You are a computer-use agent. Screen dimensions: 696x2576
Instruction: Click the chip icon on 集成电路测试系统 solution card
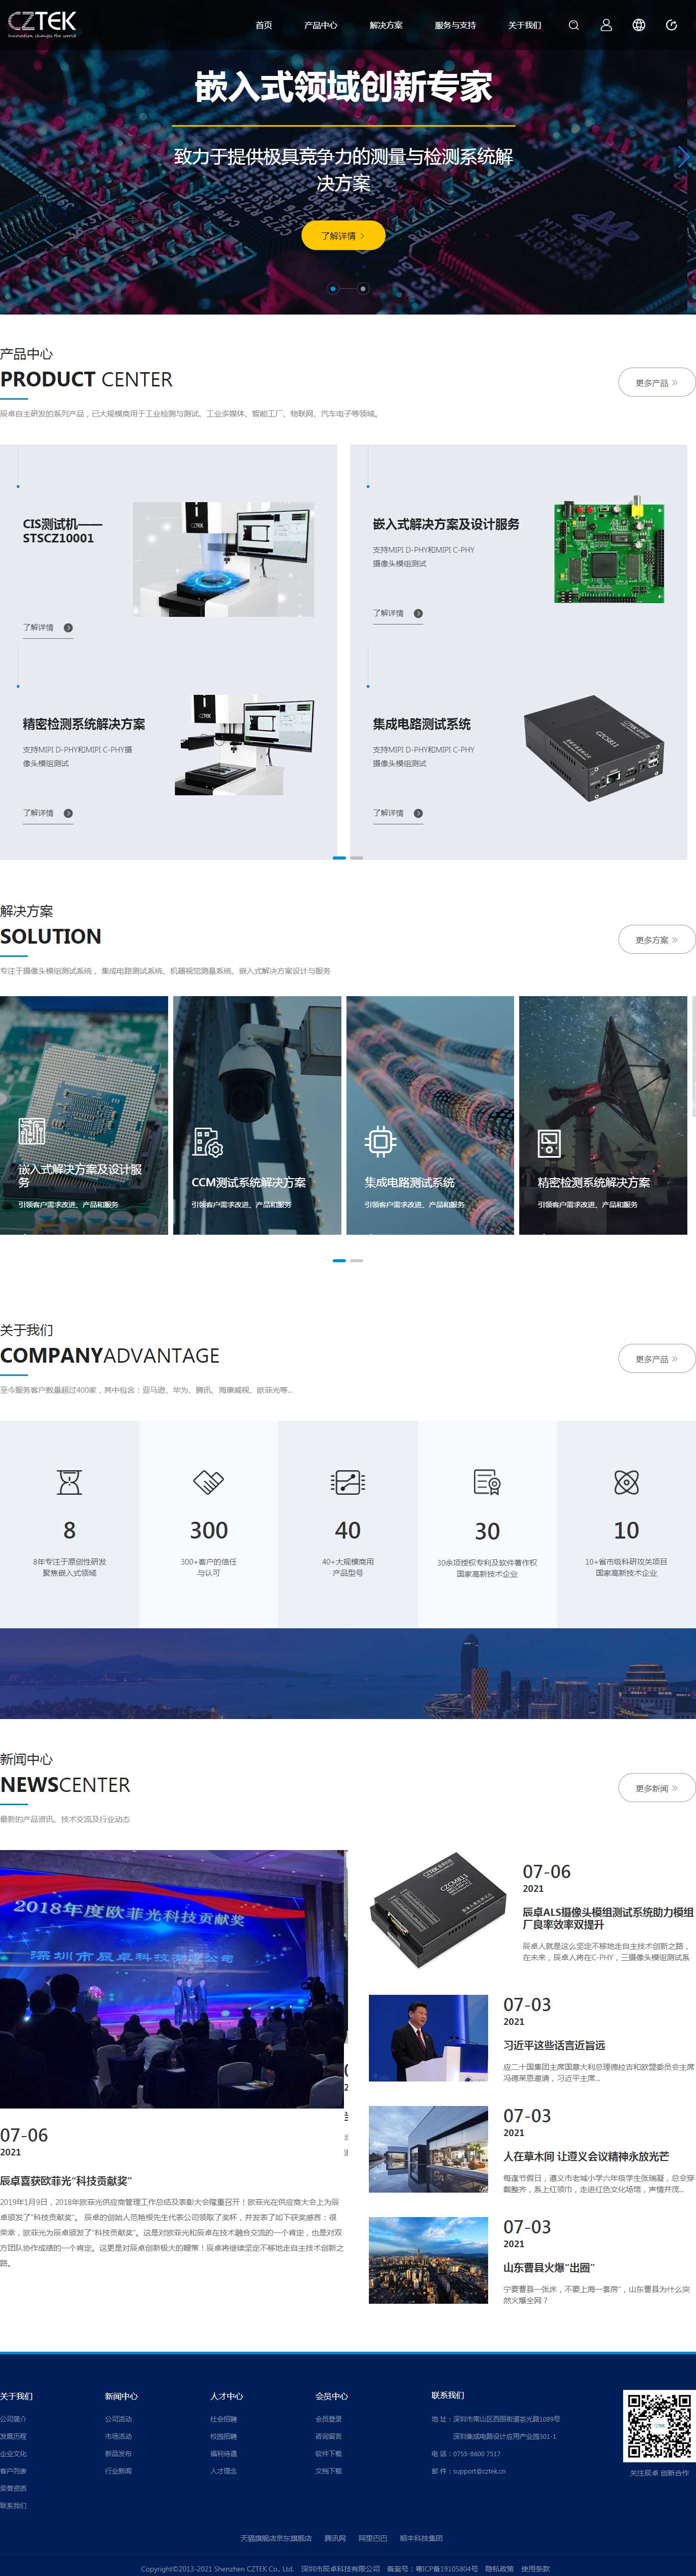pos(381,1141)
